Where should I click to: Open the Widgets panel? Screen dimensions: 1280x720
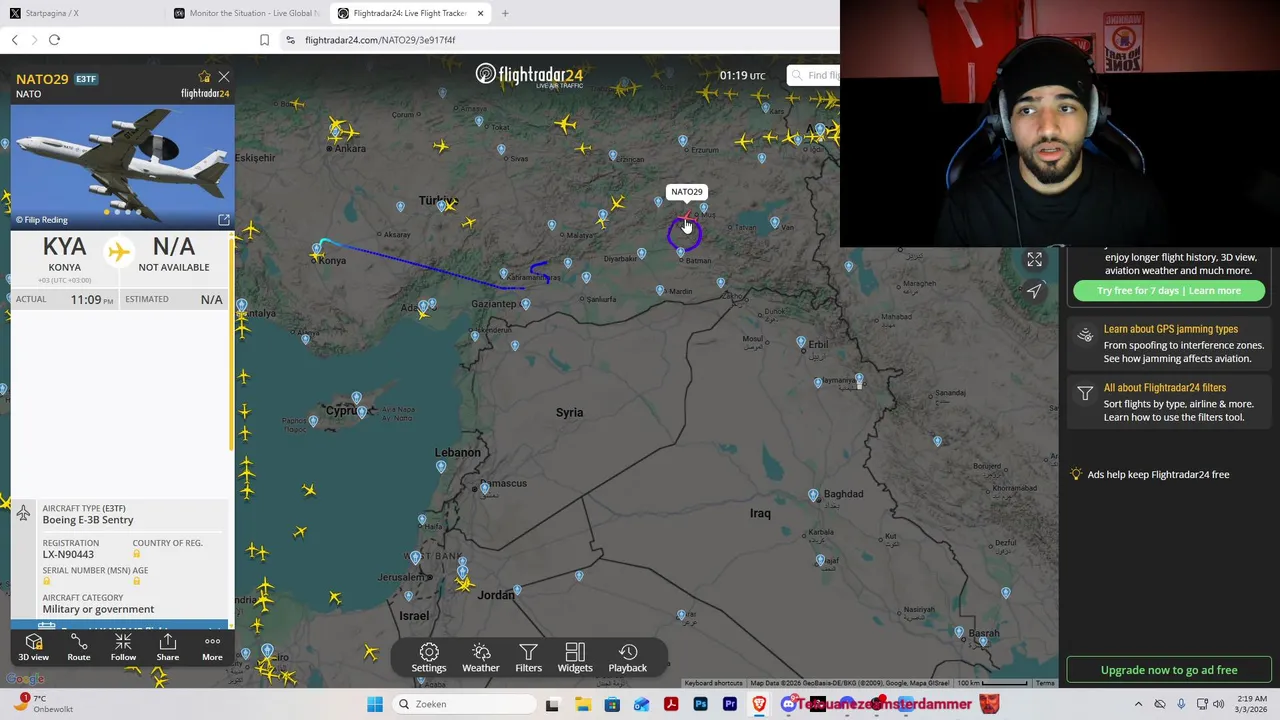tap(575, 658)
